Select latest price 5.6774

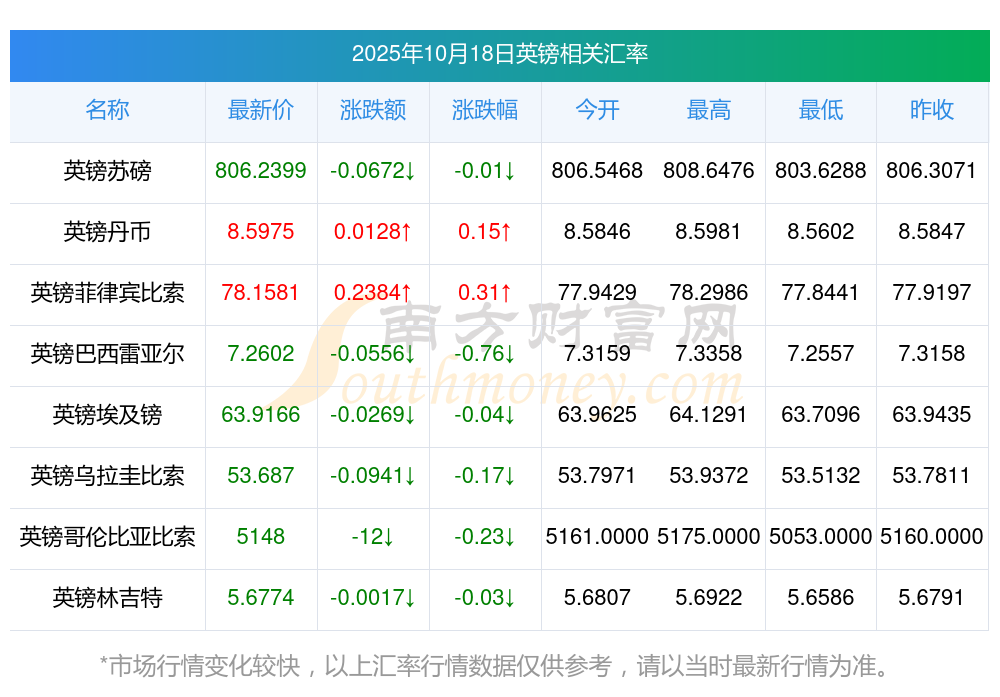pyautogui.click(x=261, y=598)
